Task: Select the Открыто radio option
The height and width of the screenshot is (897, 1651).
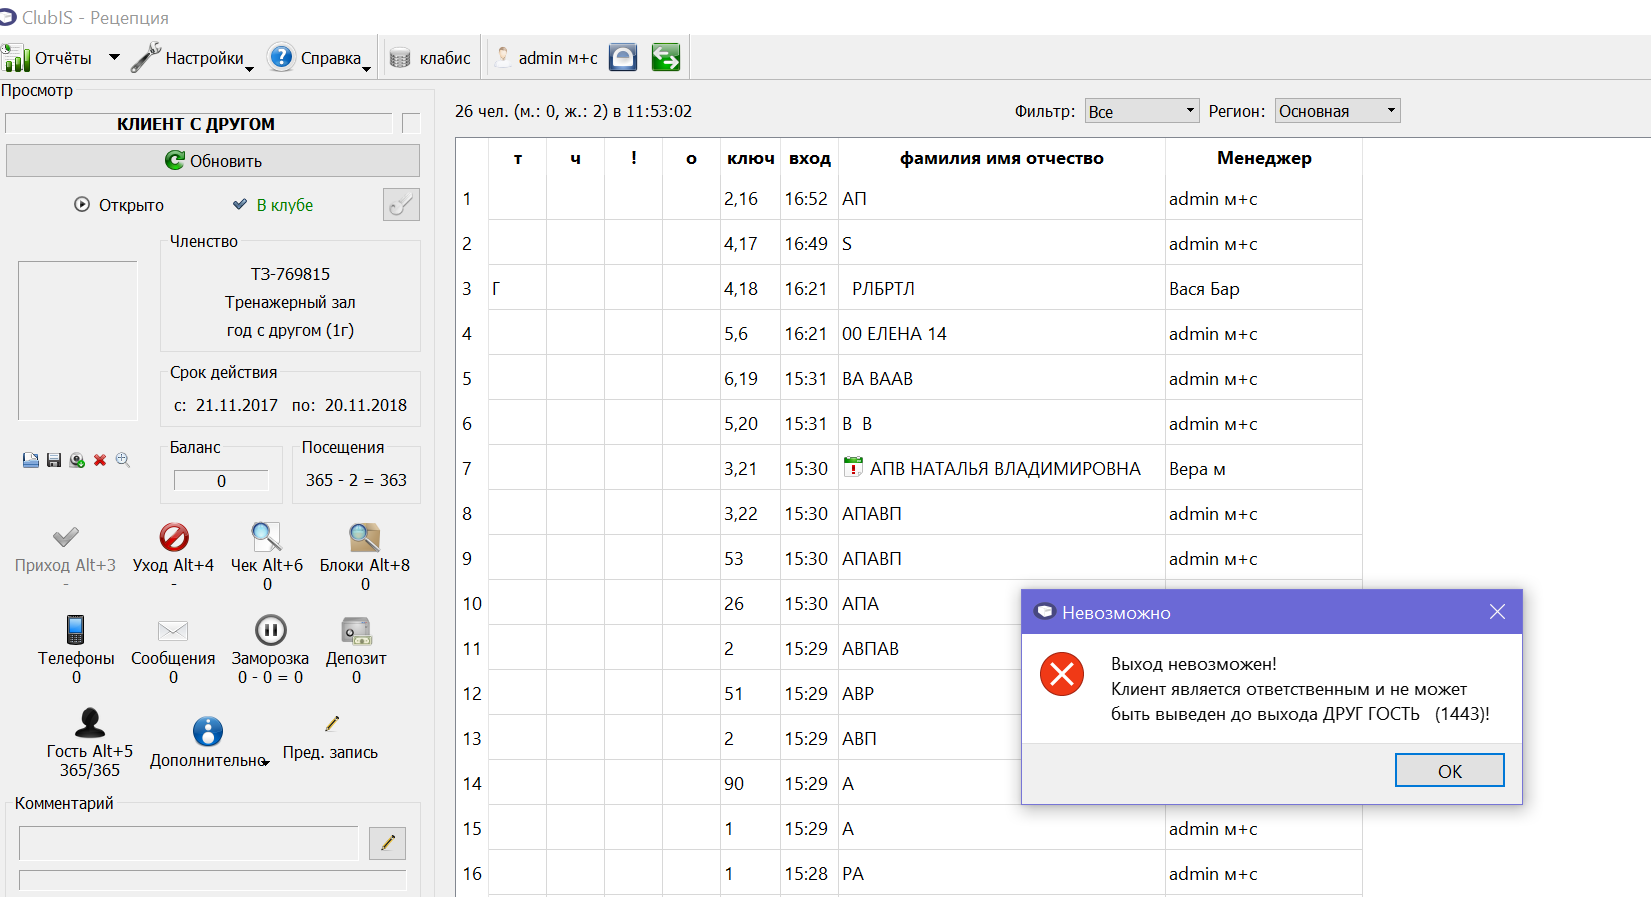Action: (82, 204)
